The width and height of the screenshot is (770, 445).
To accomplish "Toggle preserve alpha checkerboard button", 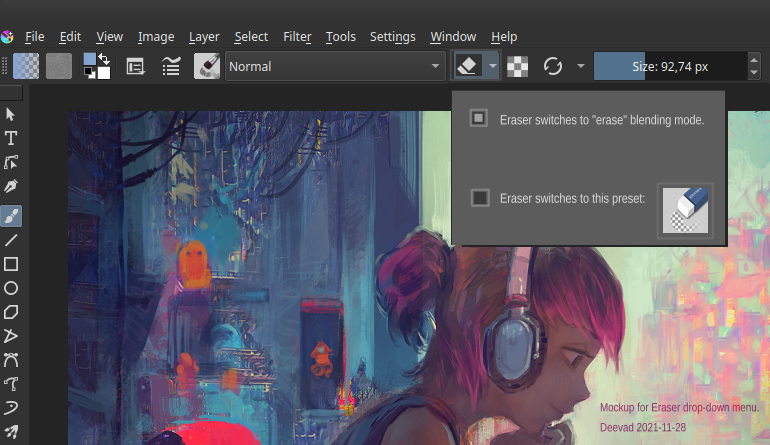I will coord(517,66).
